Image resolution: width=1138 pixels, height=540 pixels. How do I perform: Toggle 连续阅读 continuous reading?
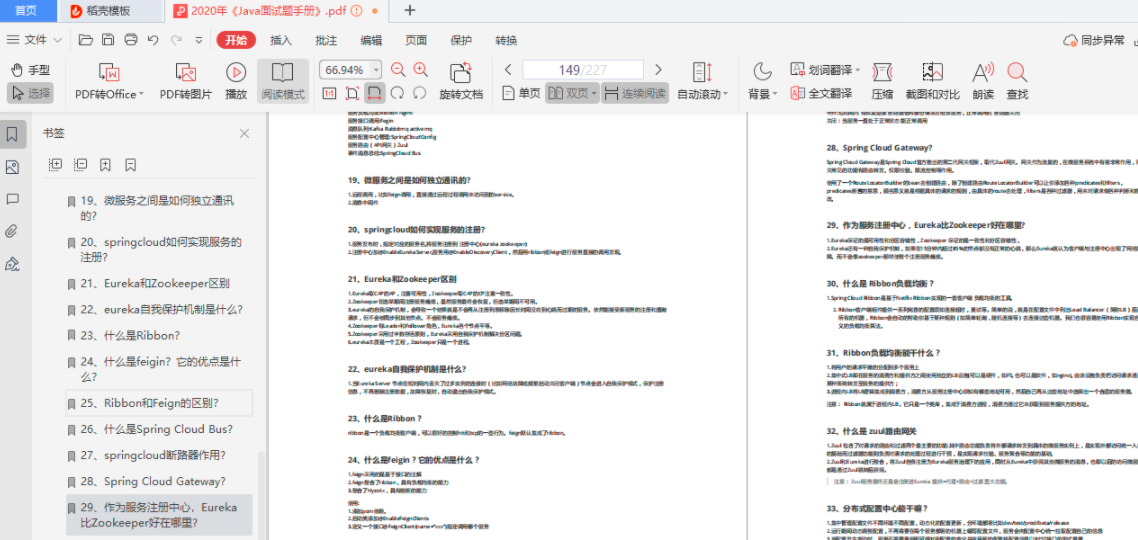click(x=635, y=93)
